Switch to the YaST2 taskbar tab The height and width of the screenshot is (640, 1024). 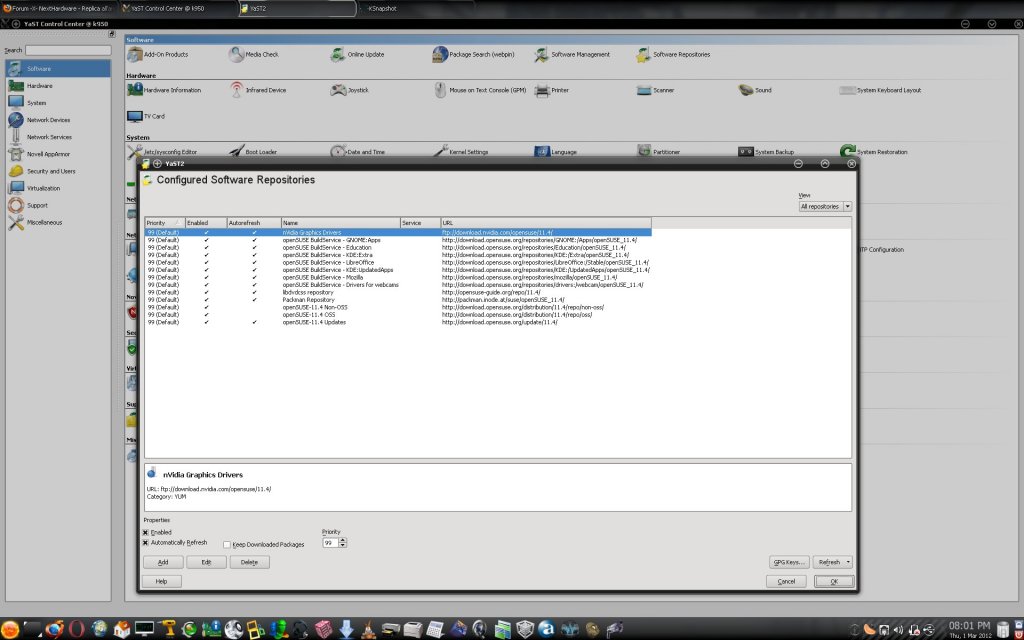pos(297,8)
